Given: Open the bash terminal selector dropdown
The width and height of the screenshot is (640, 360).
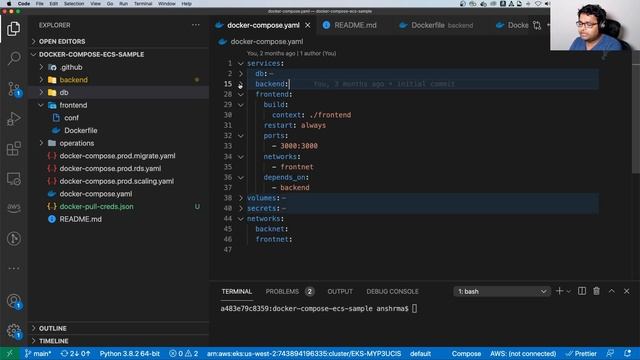Looking at the screenshot, I should coord(502,291).
